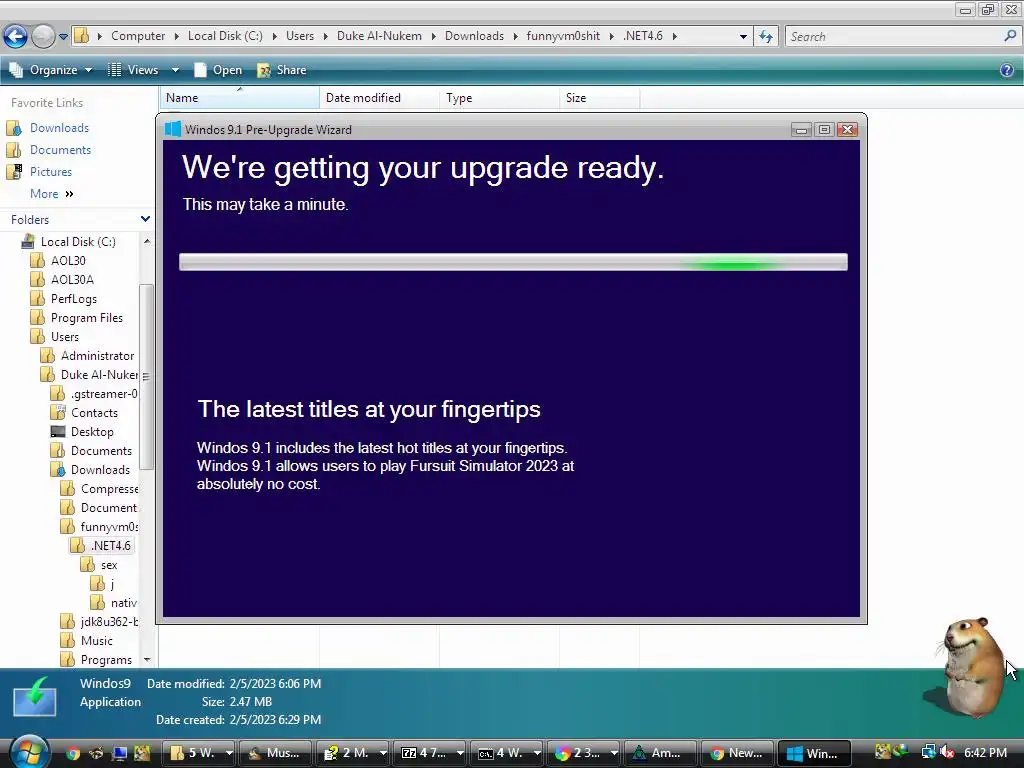
Task: Expand the arrow after .NET4.6 in the breadcrumb
Action: (x=675, y=37)
